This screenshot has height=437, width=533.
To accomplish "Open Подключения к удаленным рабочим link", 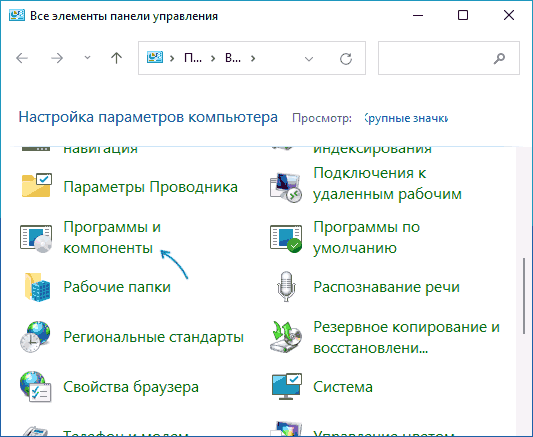I will click(x=387, y=183).
